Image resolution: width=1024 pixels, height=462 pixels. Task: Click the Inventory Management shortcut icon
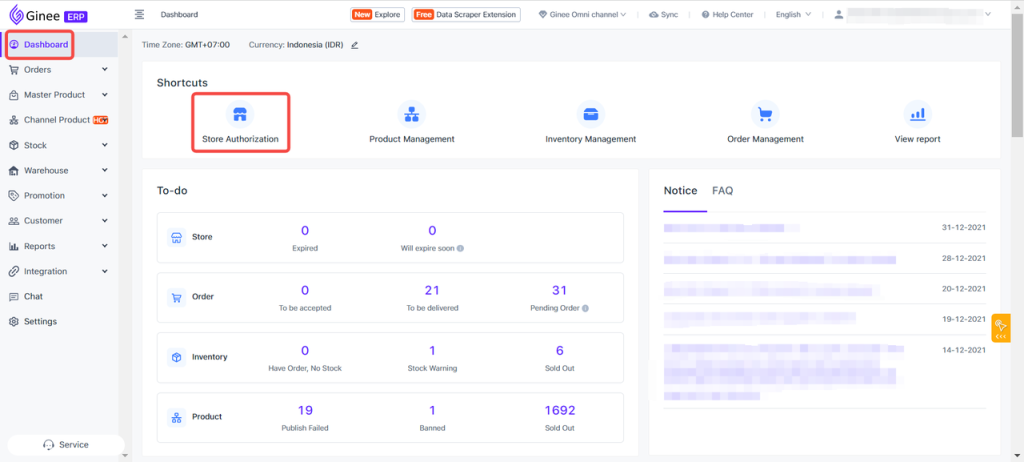[x=590, y=113]
